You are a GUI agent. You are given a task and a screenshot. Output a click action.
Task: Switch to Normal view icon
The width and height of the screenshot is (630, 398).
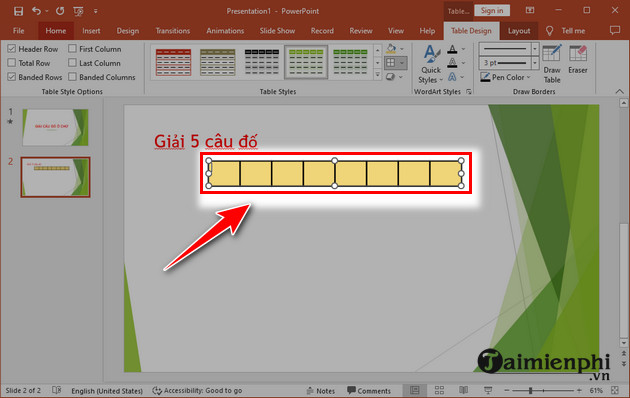[x=415, y=390]
